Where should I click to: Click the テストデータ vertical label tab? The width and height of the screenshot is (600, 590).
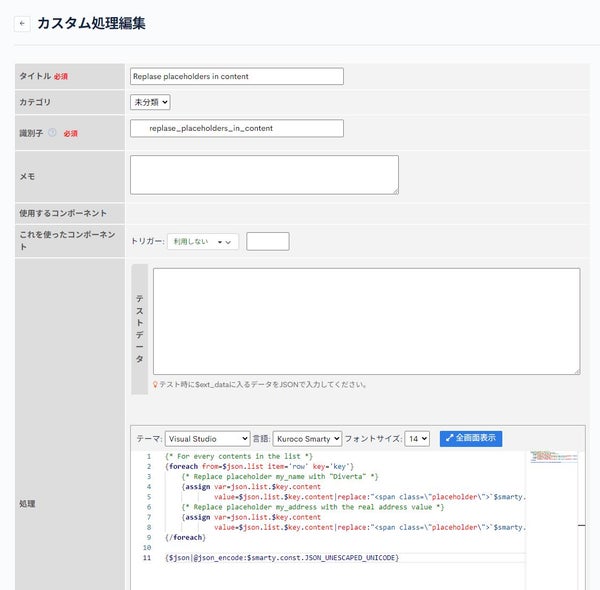[139, 329]
